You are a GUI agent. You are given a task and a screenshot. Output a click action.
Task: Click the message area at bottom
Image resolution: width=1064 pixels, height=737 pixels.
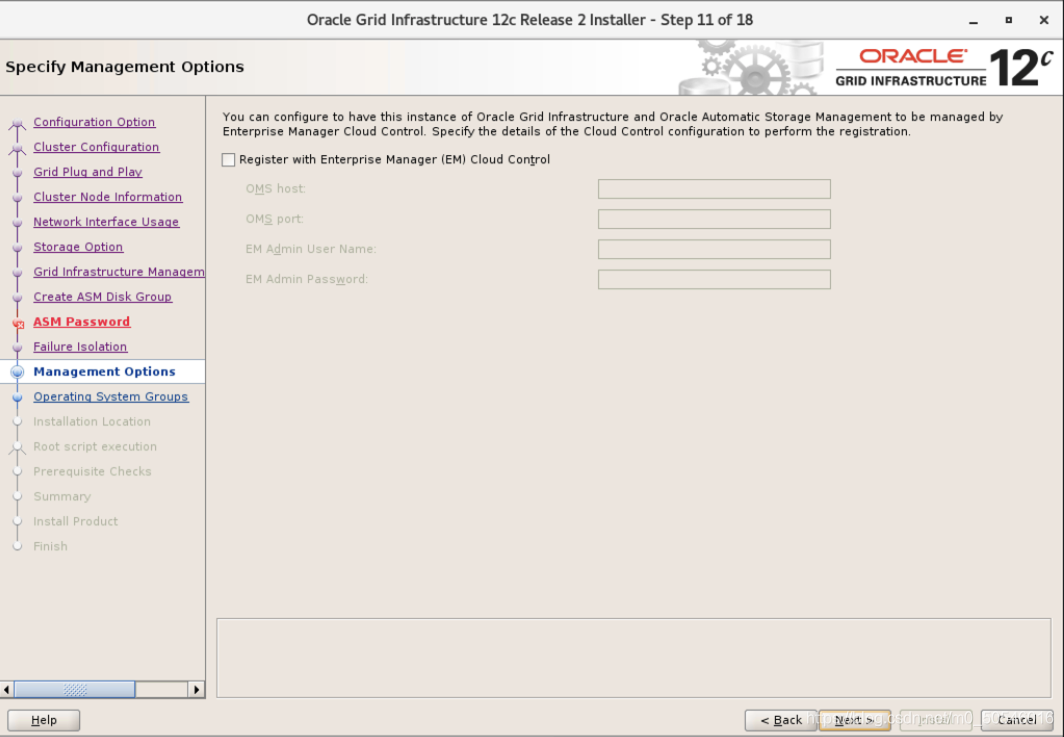pyautogui.click(x=634, y=658)
